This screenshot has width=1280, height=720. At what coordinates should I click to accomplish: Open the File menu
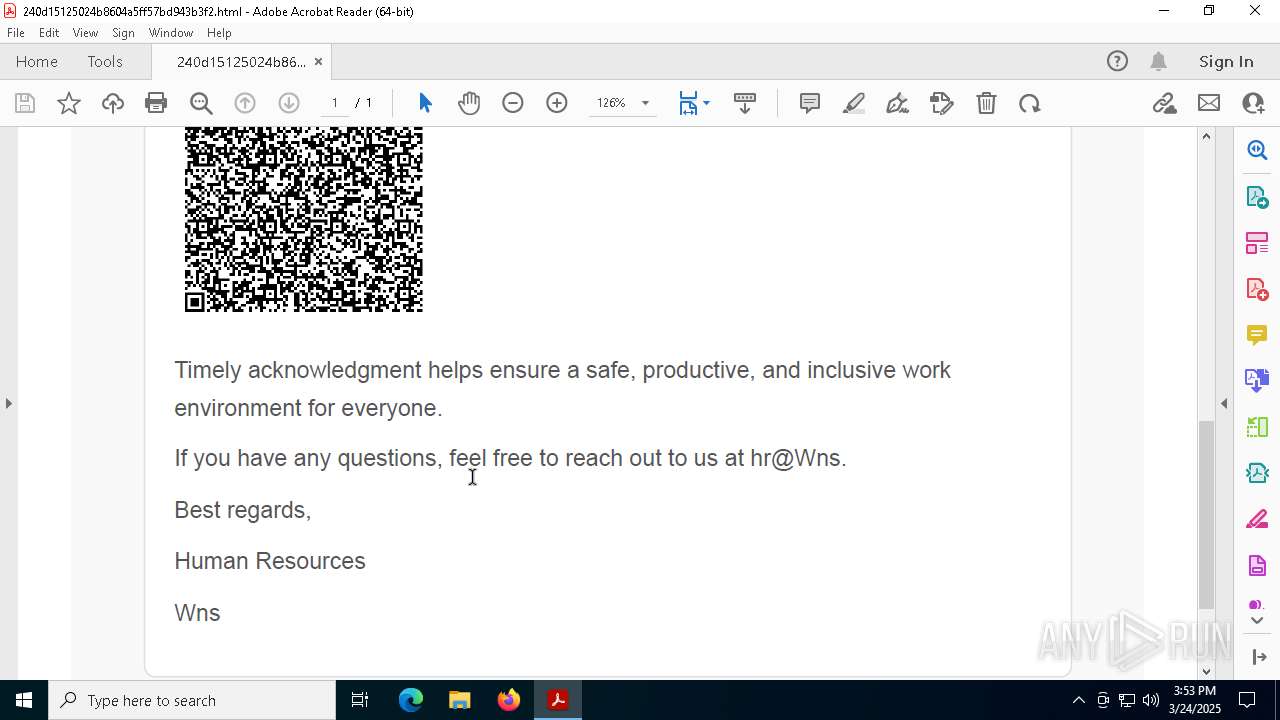(x=16, y=33)
